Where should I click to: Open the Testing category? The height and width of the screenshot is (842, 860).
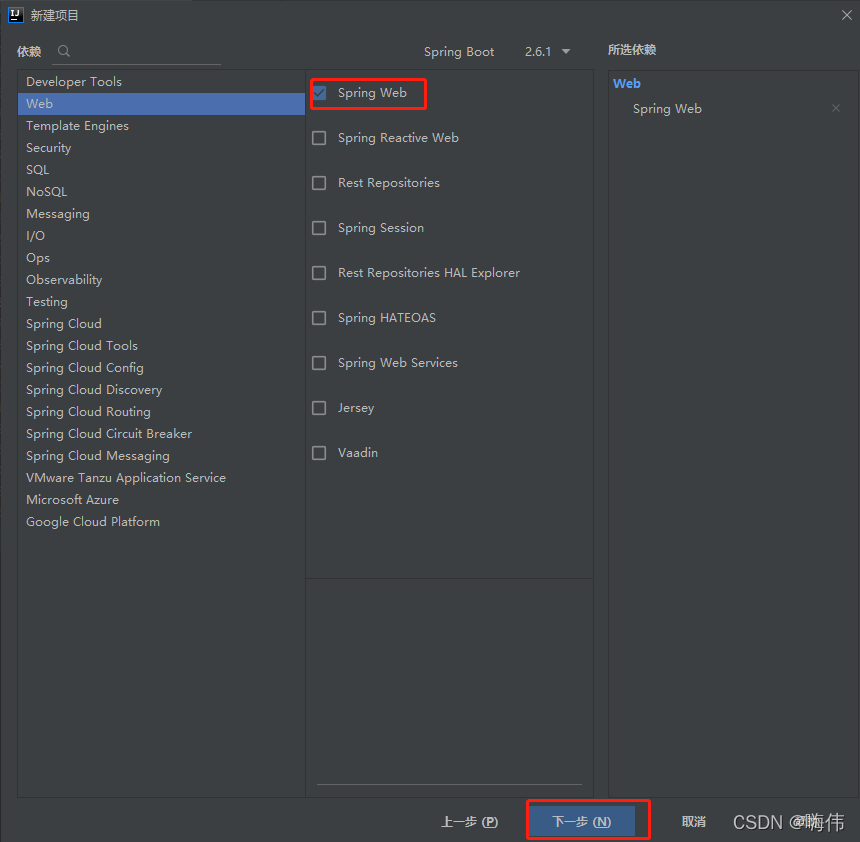pyautogui.click(x=161, y=302)
